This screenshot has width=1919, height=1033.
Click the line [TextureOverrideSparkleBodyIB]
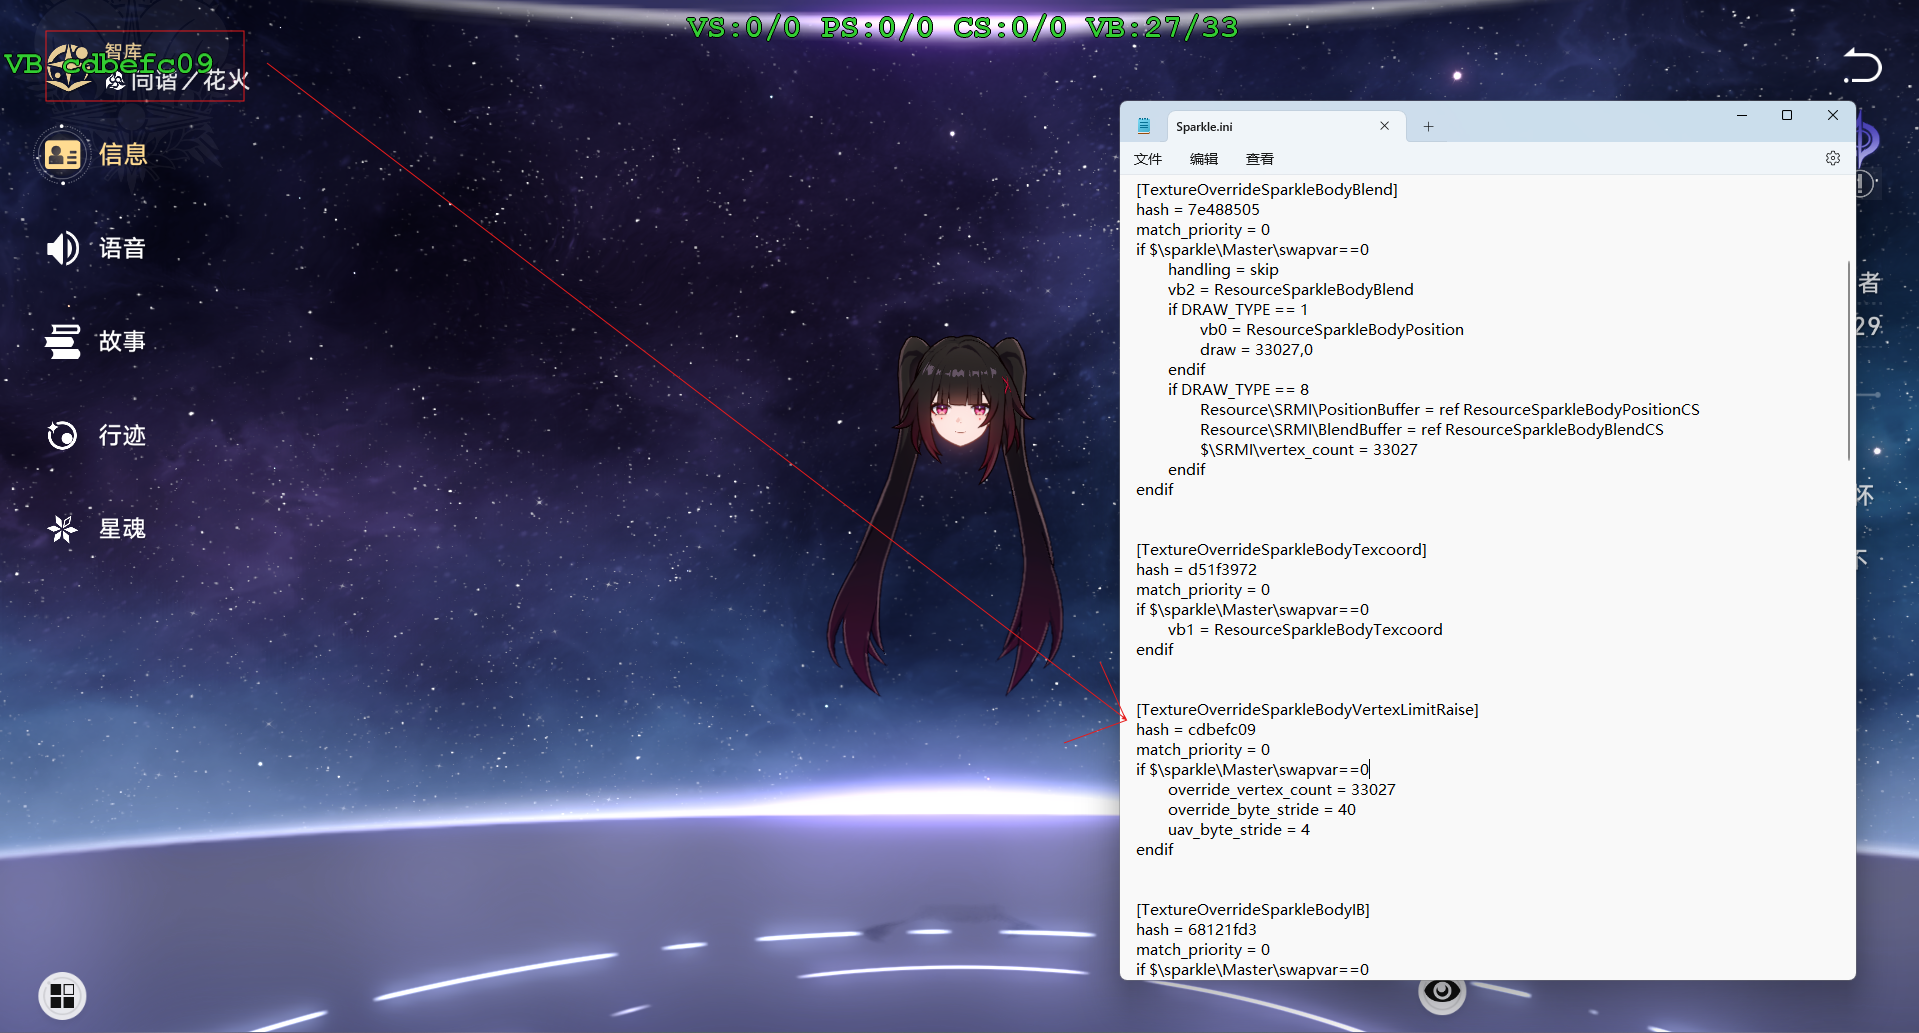click(x=1253, y=910)
